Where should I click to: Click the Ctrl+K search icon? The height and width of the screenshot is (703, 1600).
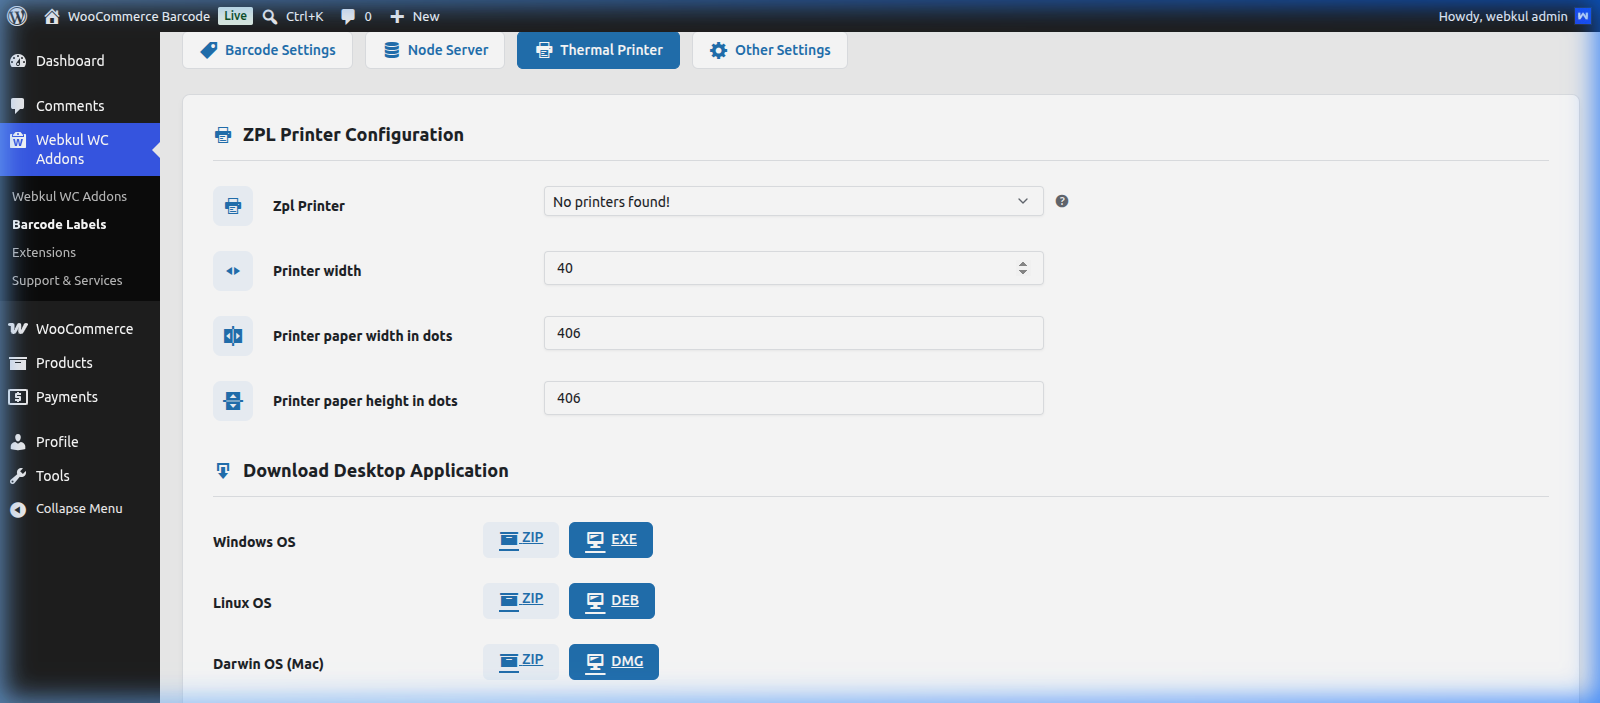click(x=270, y=16)
